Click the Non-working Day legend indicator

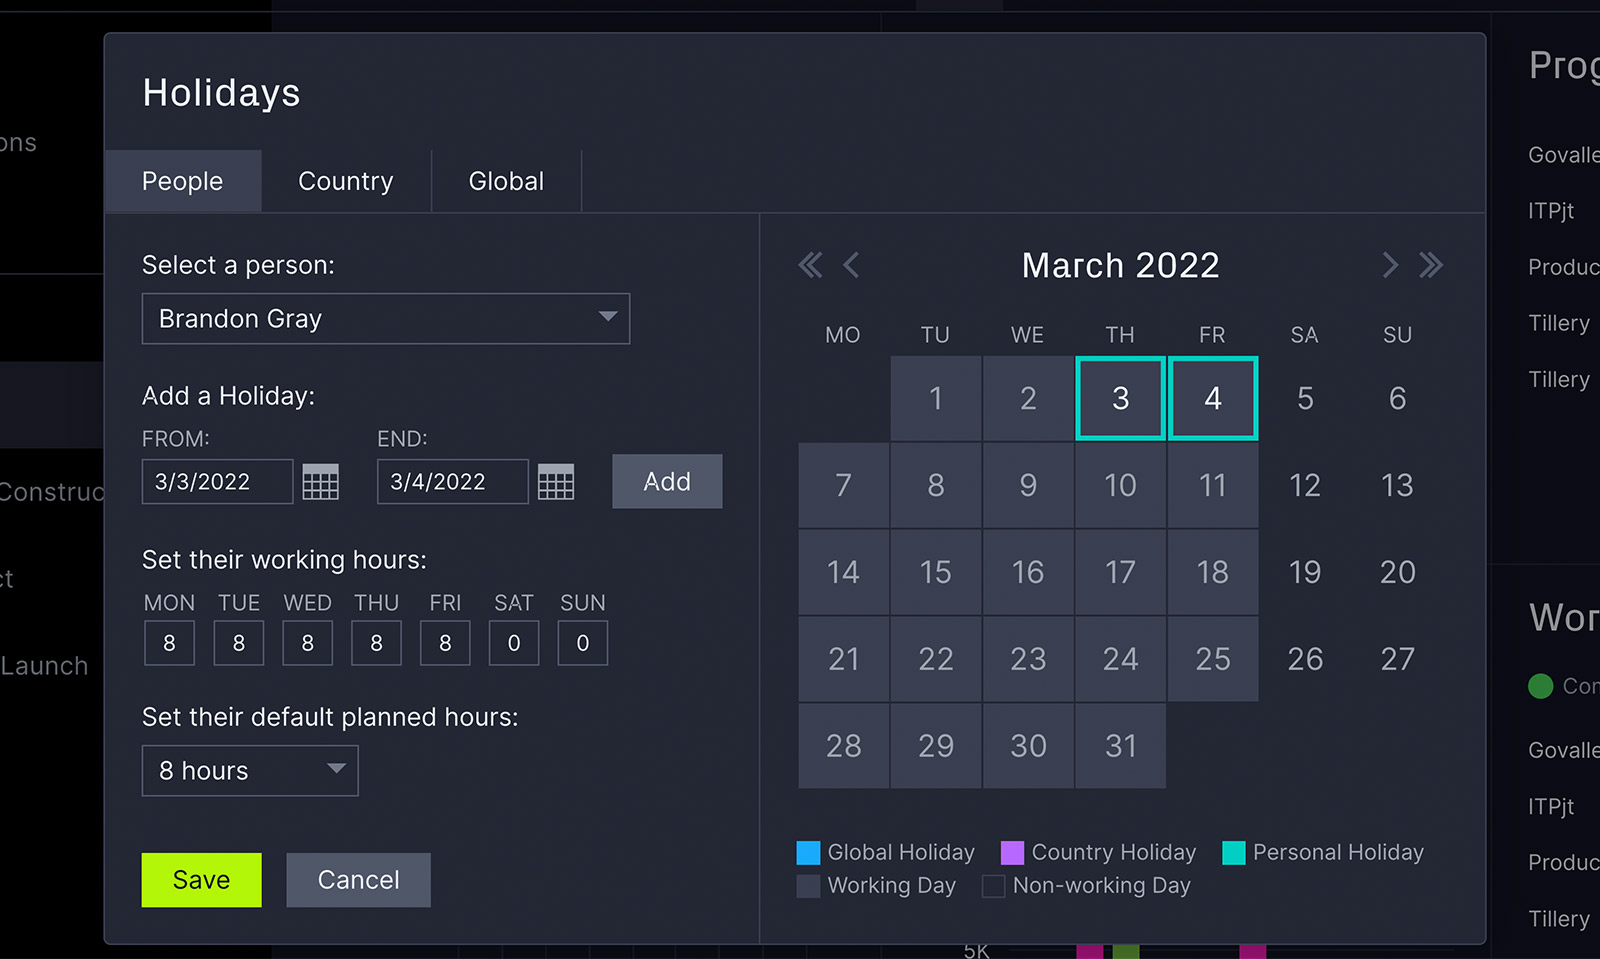993,886
